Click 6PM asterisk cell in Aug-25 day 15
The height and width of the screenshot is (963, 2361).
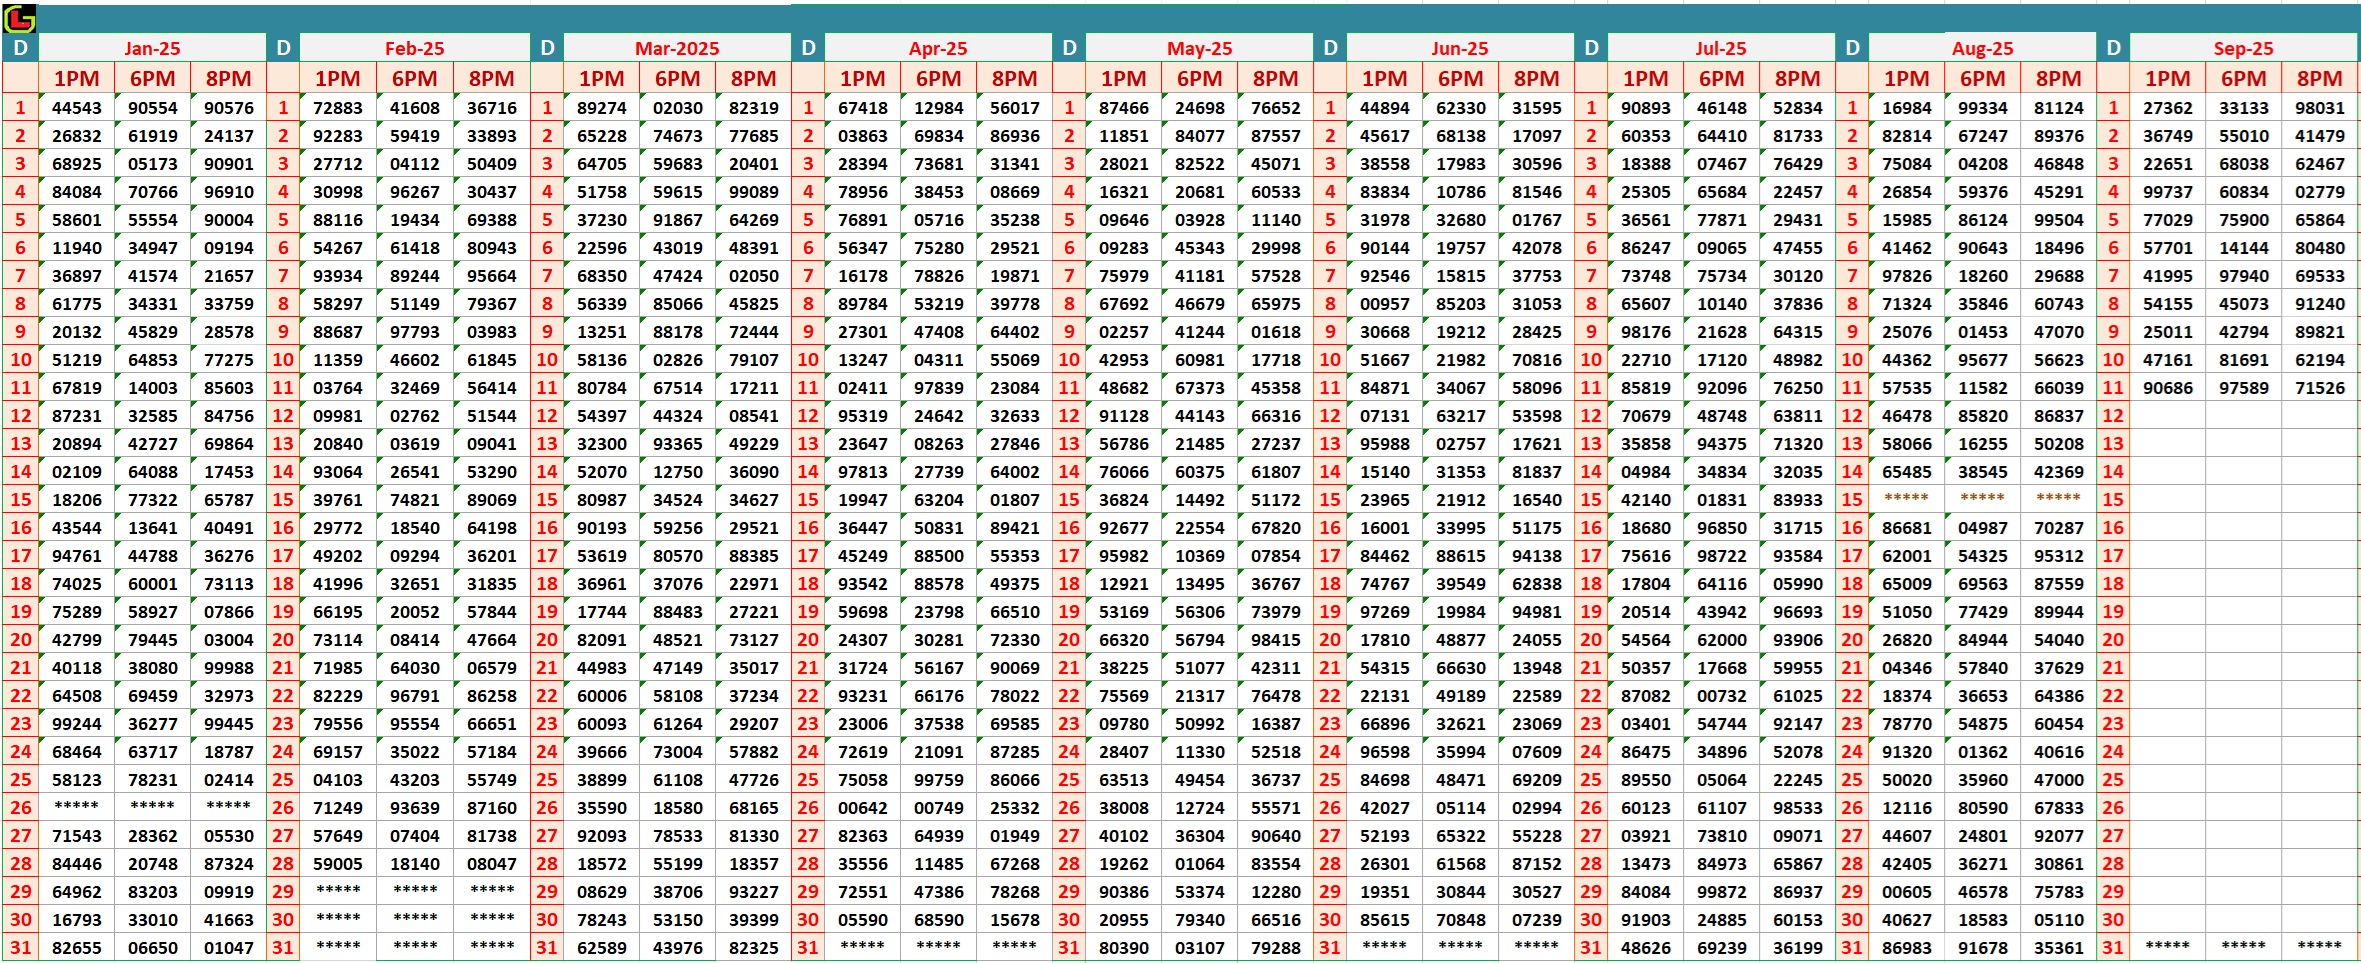coord(1982,499)
